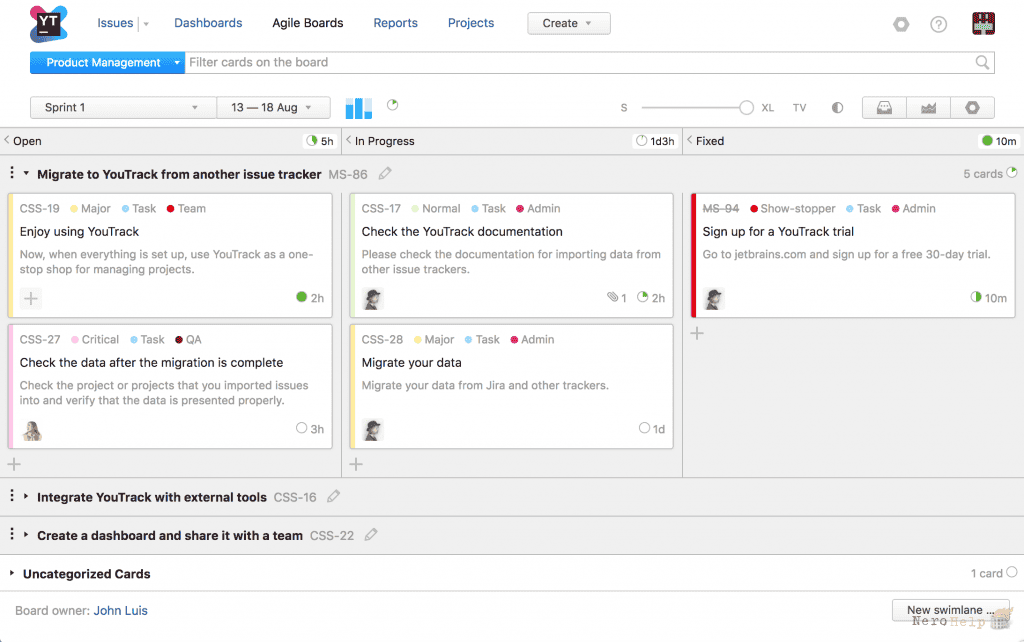Expand Integrate YouTrack with external tools swimlane
Screen dimensions: 1024x642
26,496
